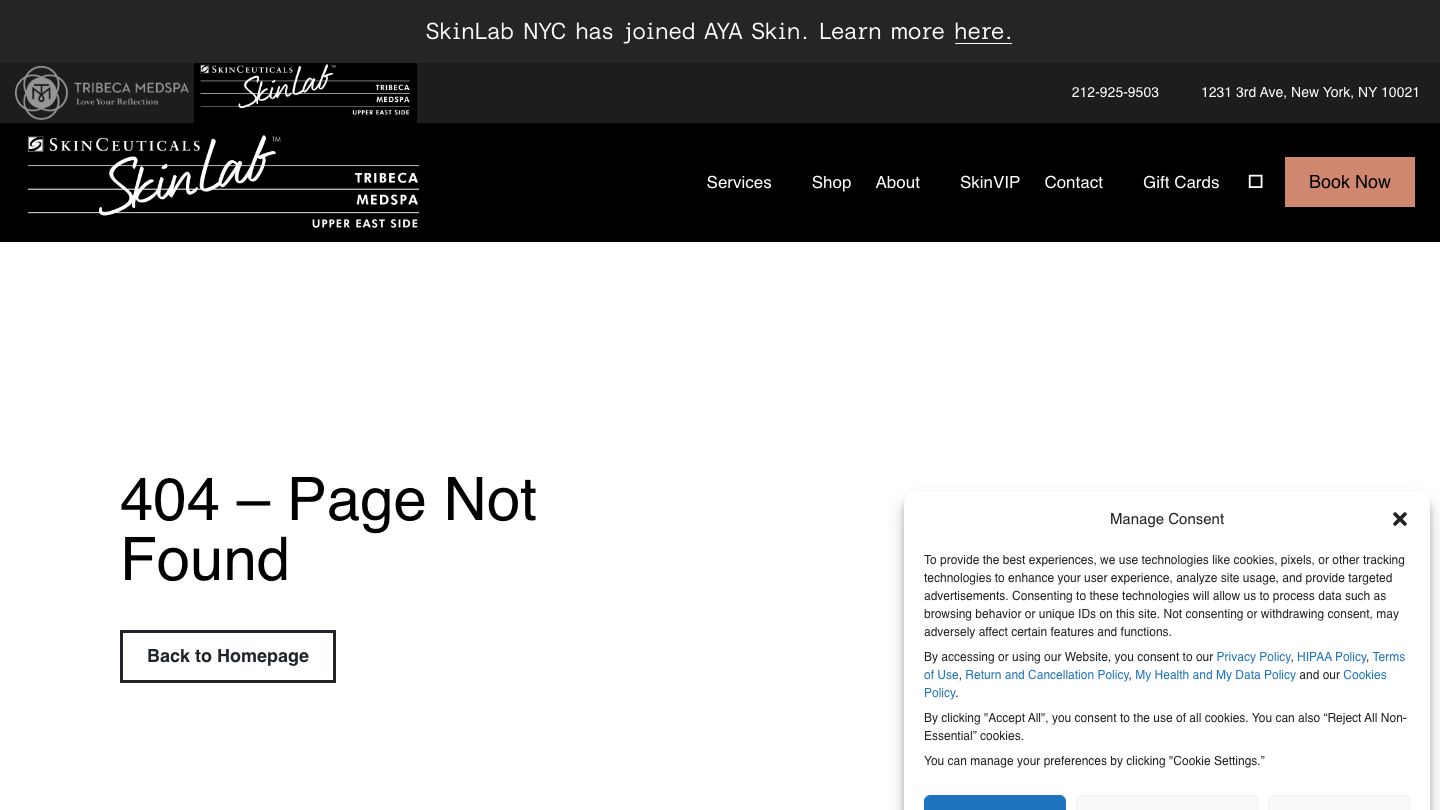Open the SkinVIP menu item
This screenshot has width=1440, height=810.
(x=989, y=182)
